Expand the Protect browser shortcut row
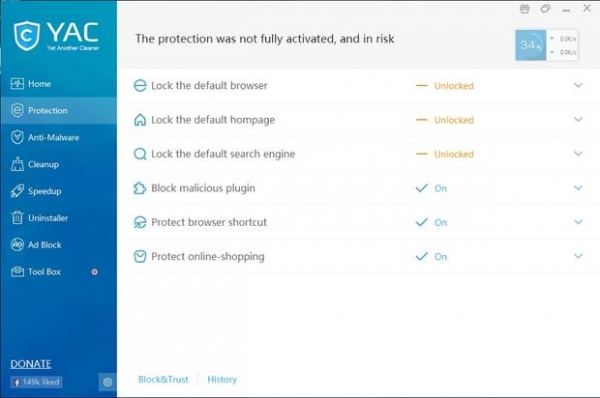The image size is (600, 398). tap(578, 222)
